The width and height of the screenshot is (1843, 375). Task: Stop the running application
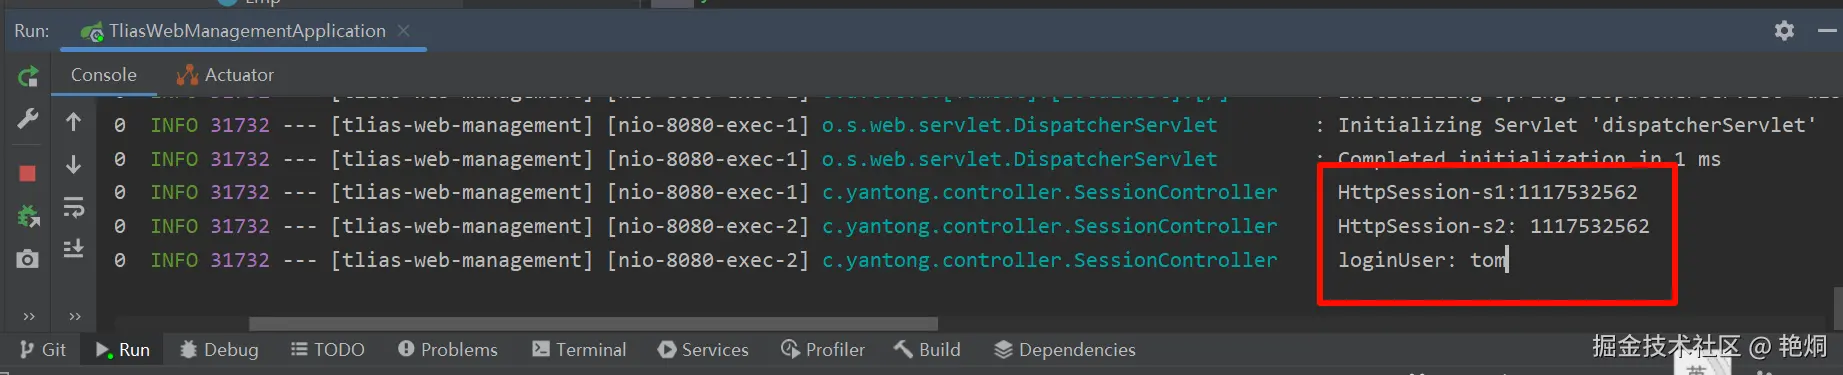(28, 173)
